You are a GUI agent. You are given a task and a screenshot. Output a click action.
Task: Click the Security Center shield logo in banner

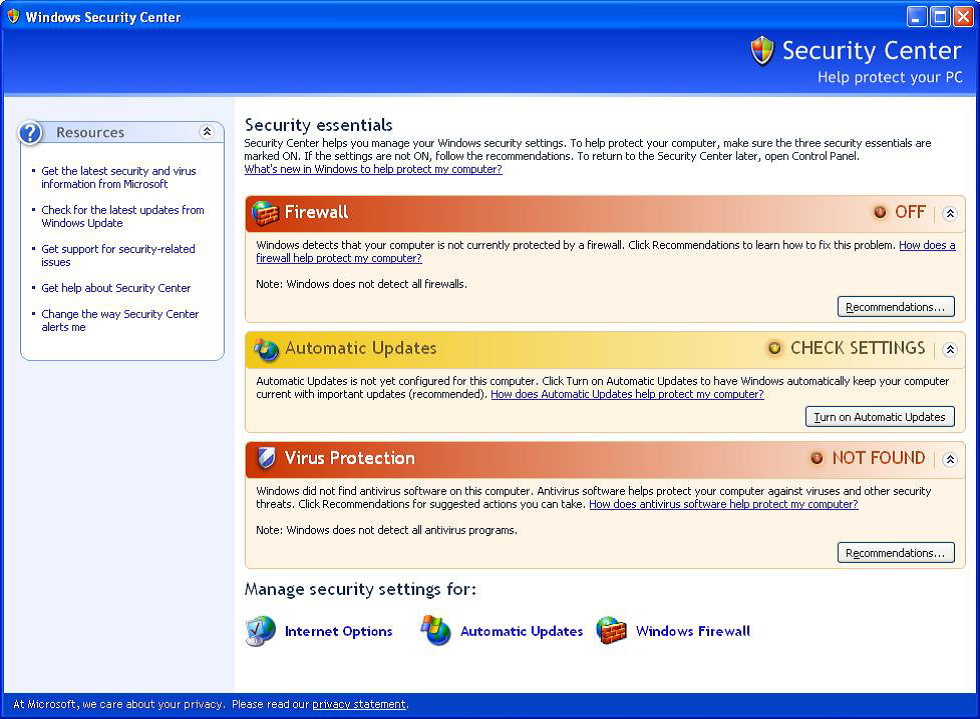[762, 51]
